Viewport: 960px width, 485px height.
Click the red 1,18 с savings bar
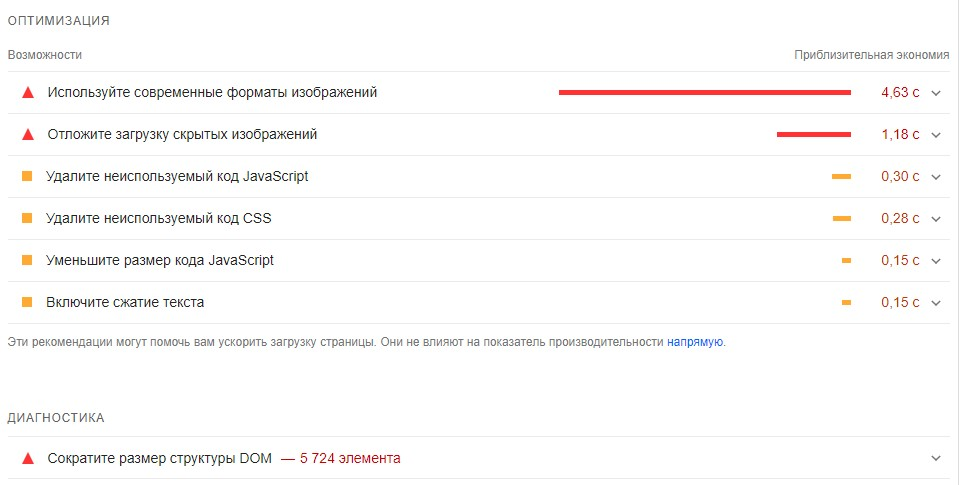[813, 134]
